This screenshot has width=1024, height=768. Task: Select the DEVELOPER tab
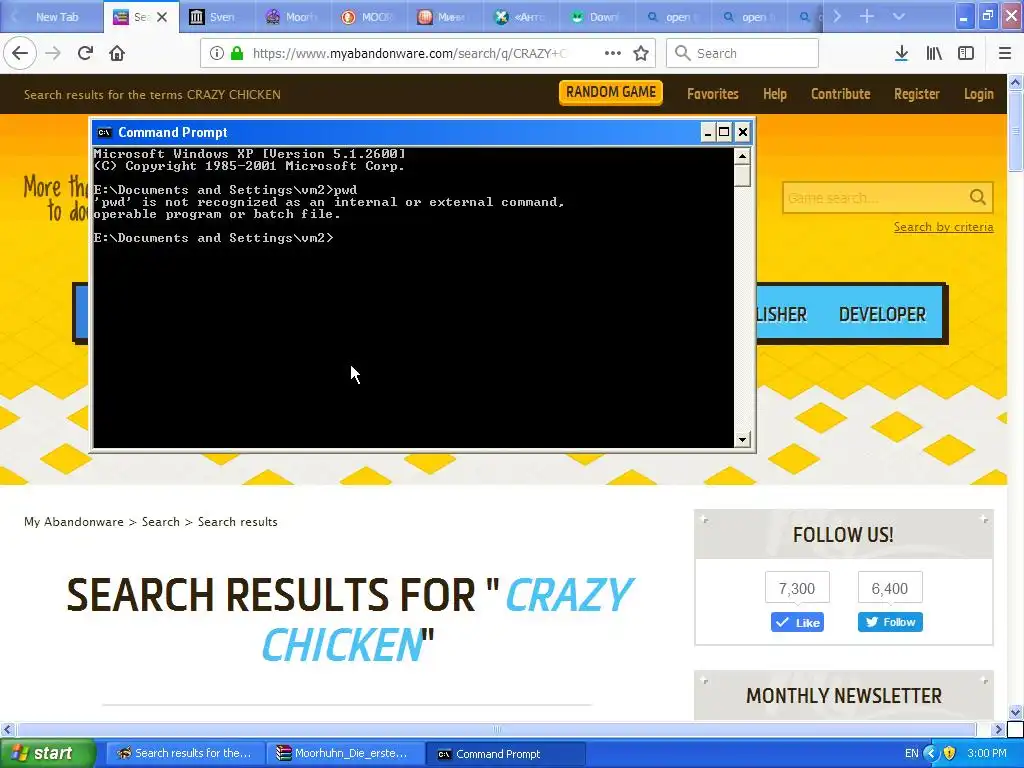coord(882,314)
